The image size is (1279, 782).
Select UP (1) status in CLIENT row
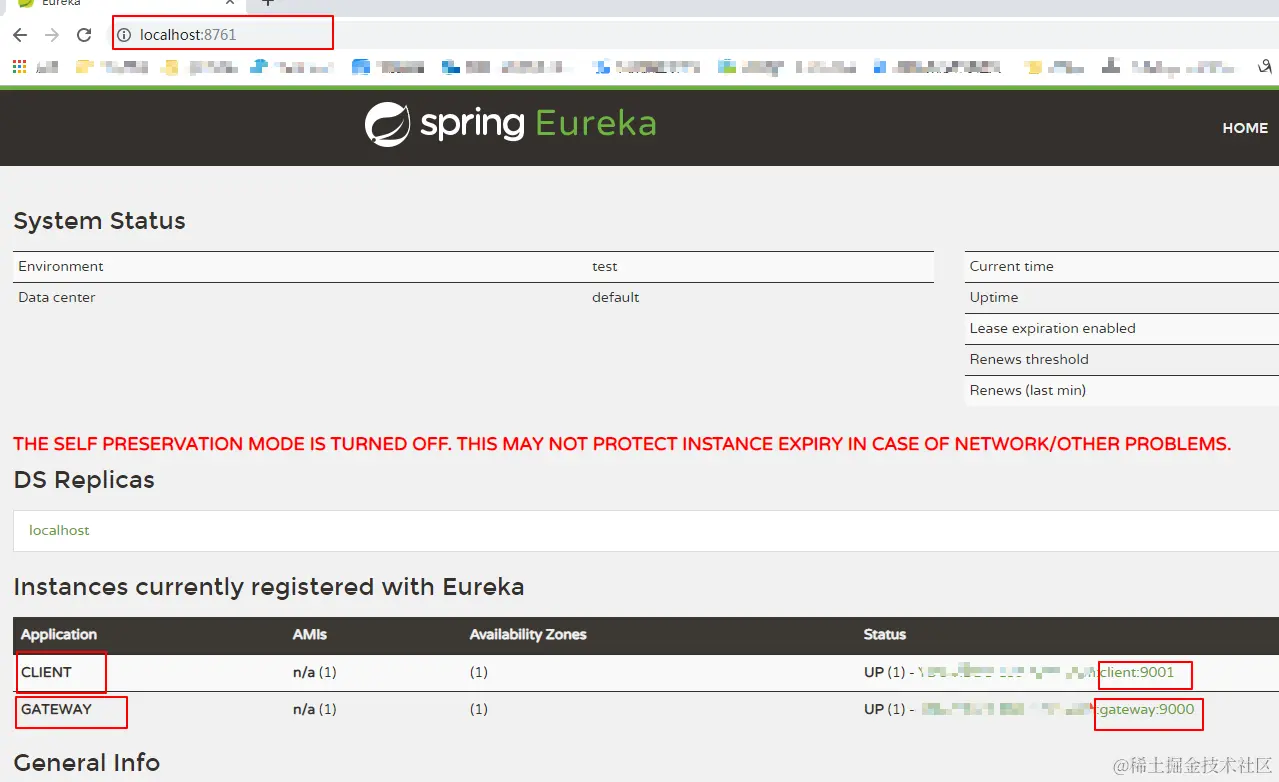pos(884,672)
